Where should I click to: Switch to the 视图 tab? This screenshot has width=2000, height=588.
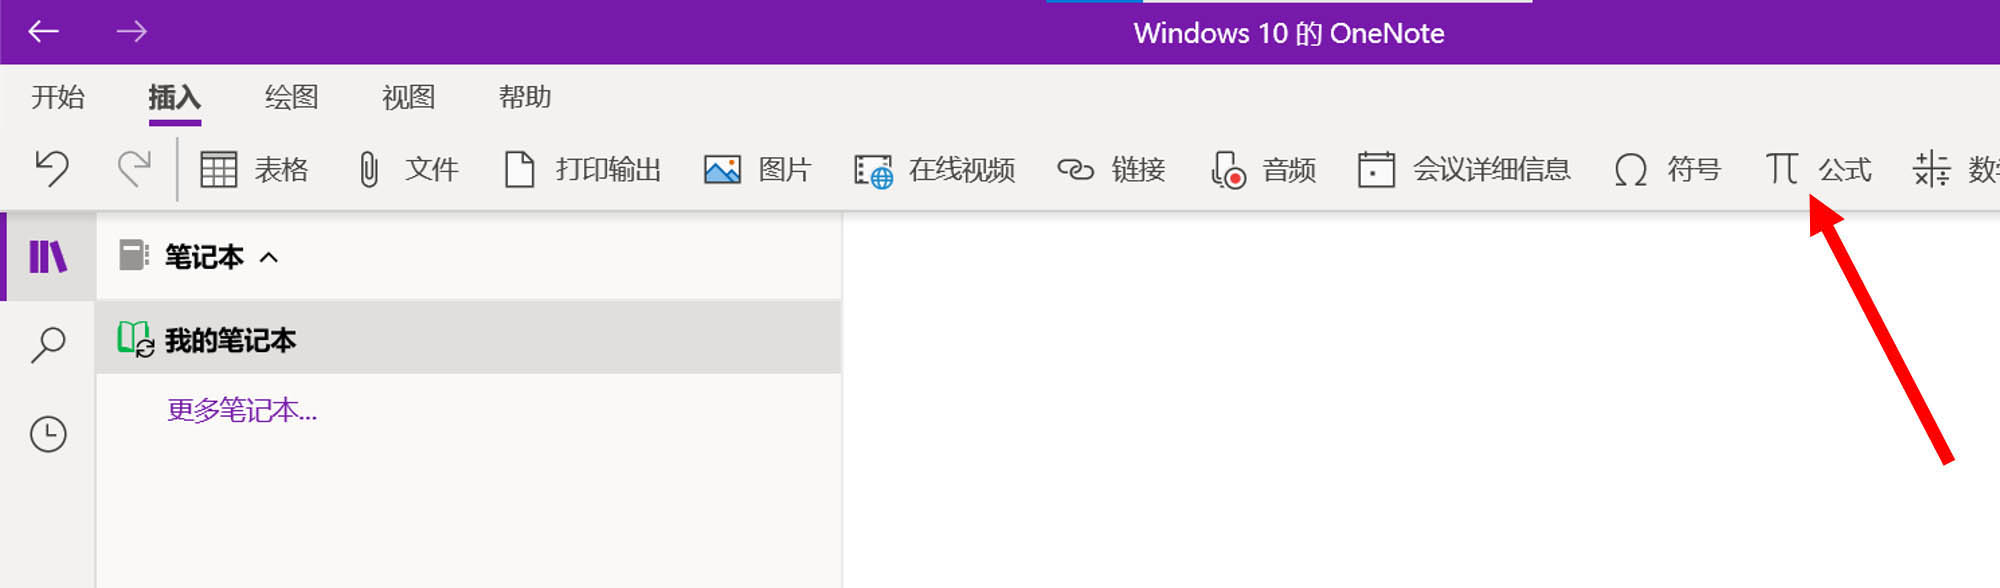[409, 97]
